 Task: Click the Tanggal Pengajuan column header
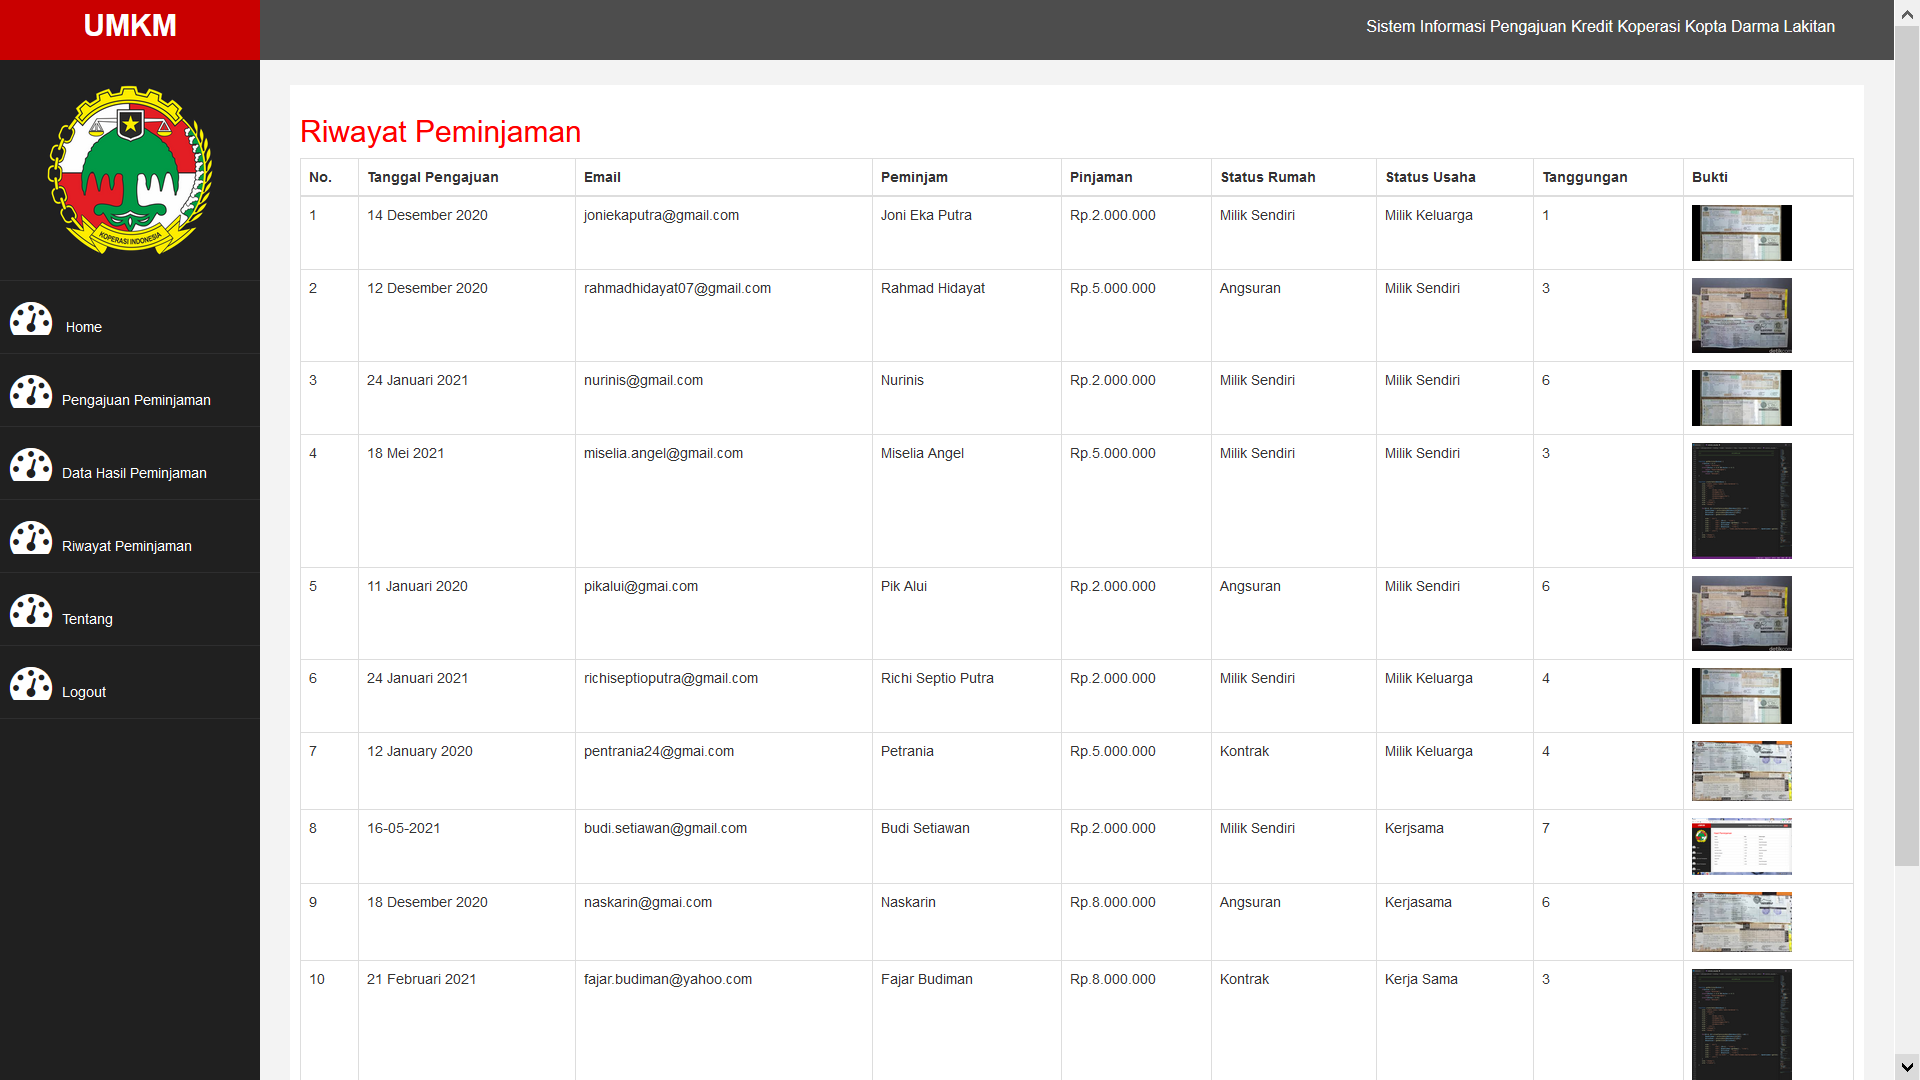click(433, 177)
